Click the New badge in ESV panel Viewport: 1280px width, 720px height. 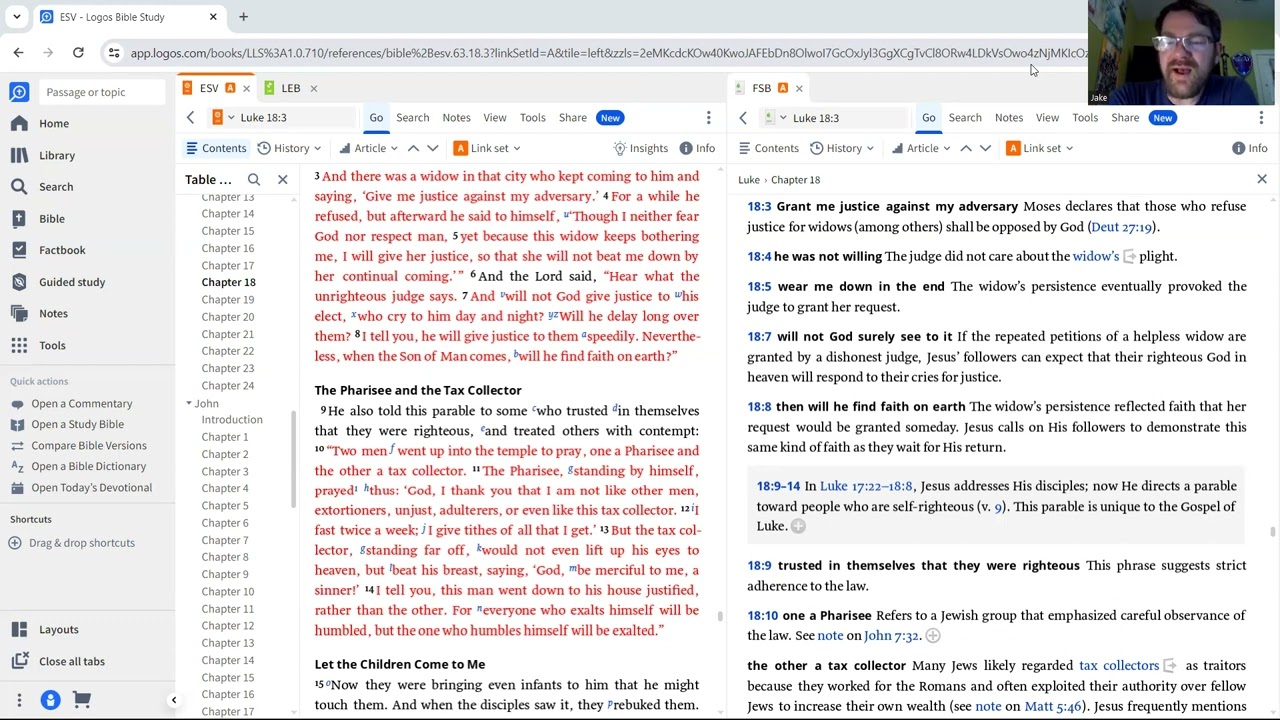click(610, 118)
